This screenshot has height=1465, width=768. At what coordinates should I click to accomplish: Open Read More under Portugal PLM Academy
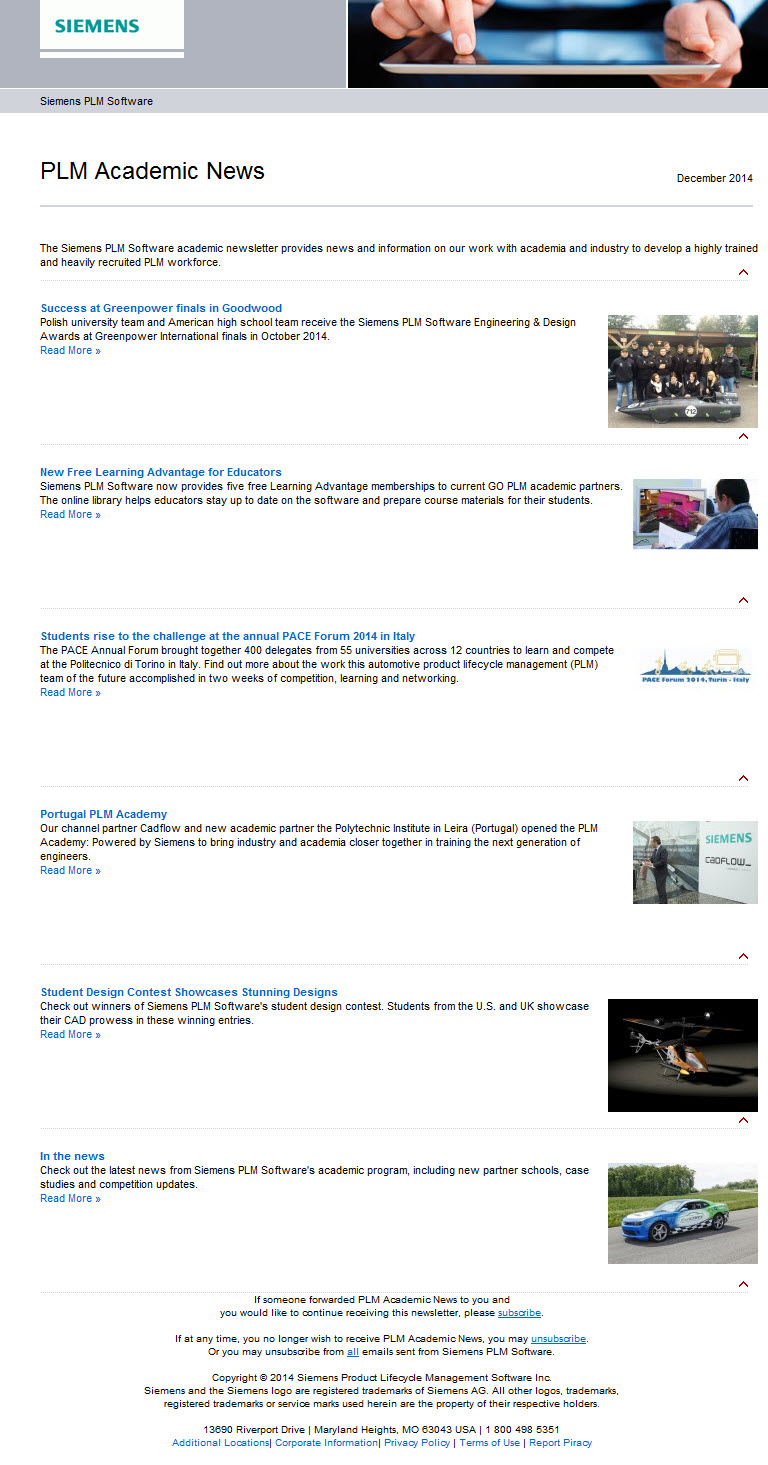70,870
